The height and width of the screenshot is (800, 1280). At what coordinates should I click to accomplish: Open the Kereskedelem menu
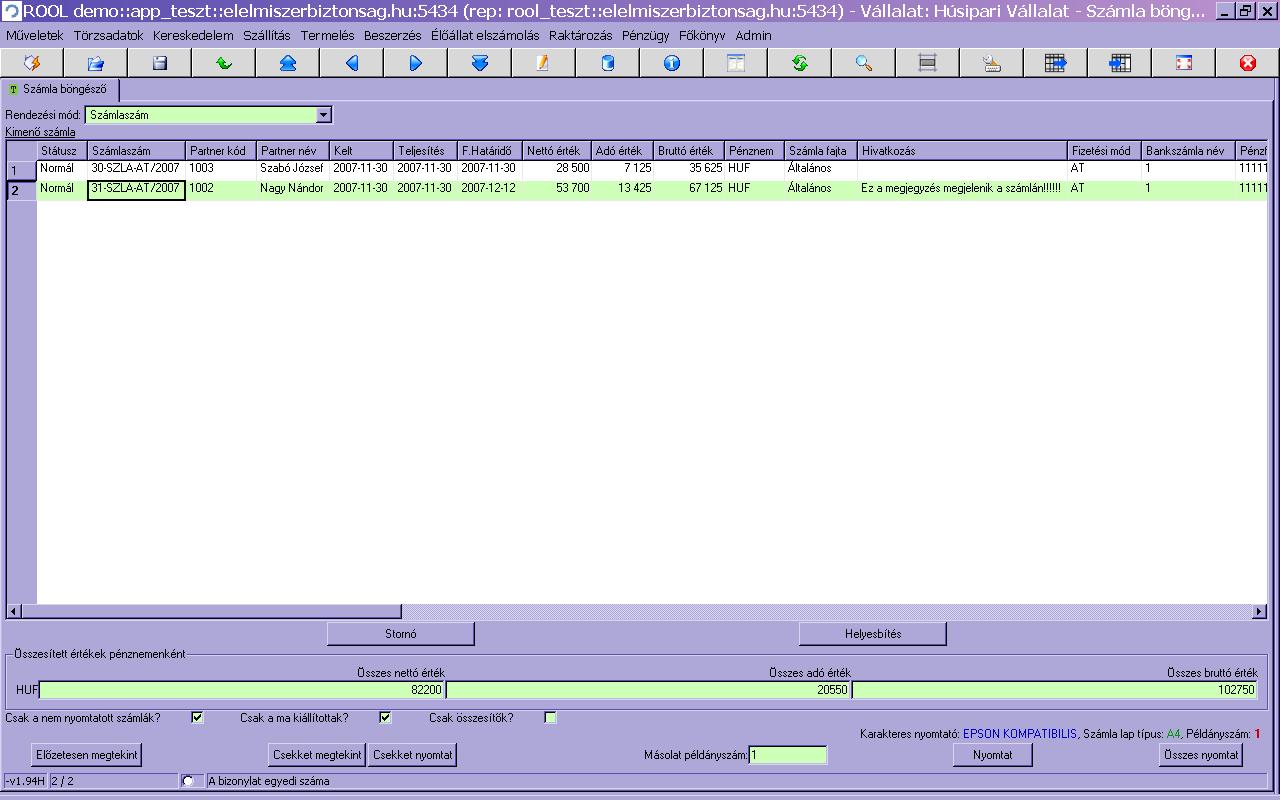(193, 35)
